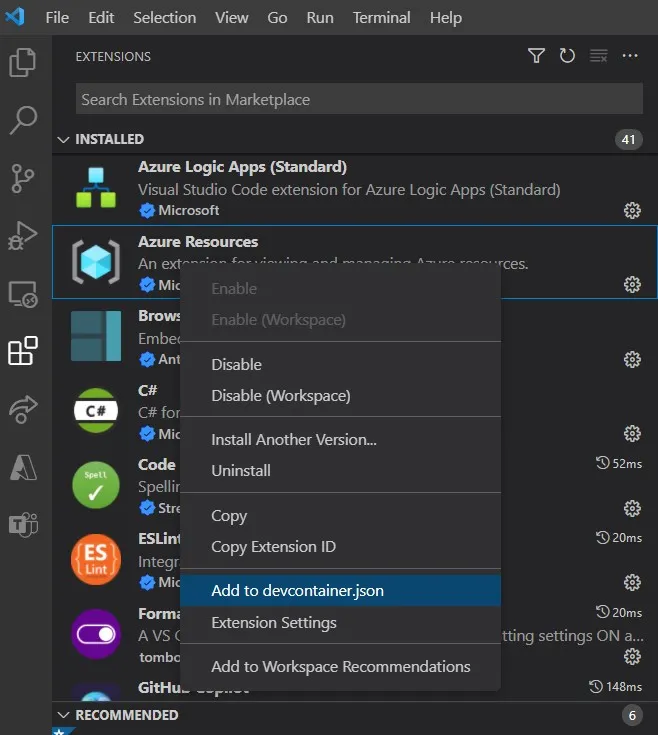Viewport: 658px width, 735px height.
Task: Open manage gear on the Formatting Toggle row
Action: 632,657
